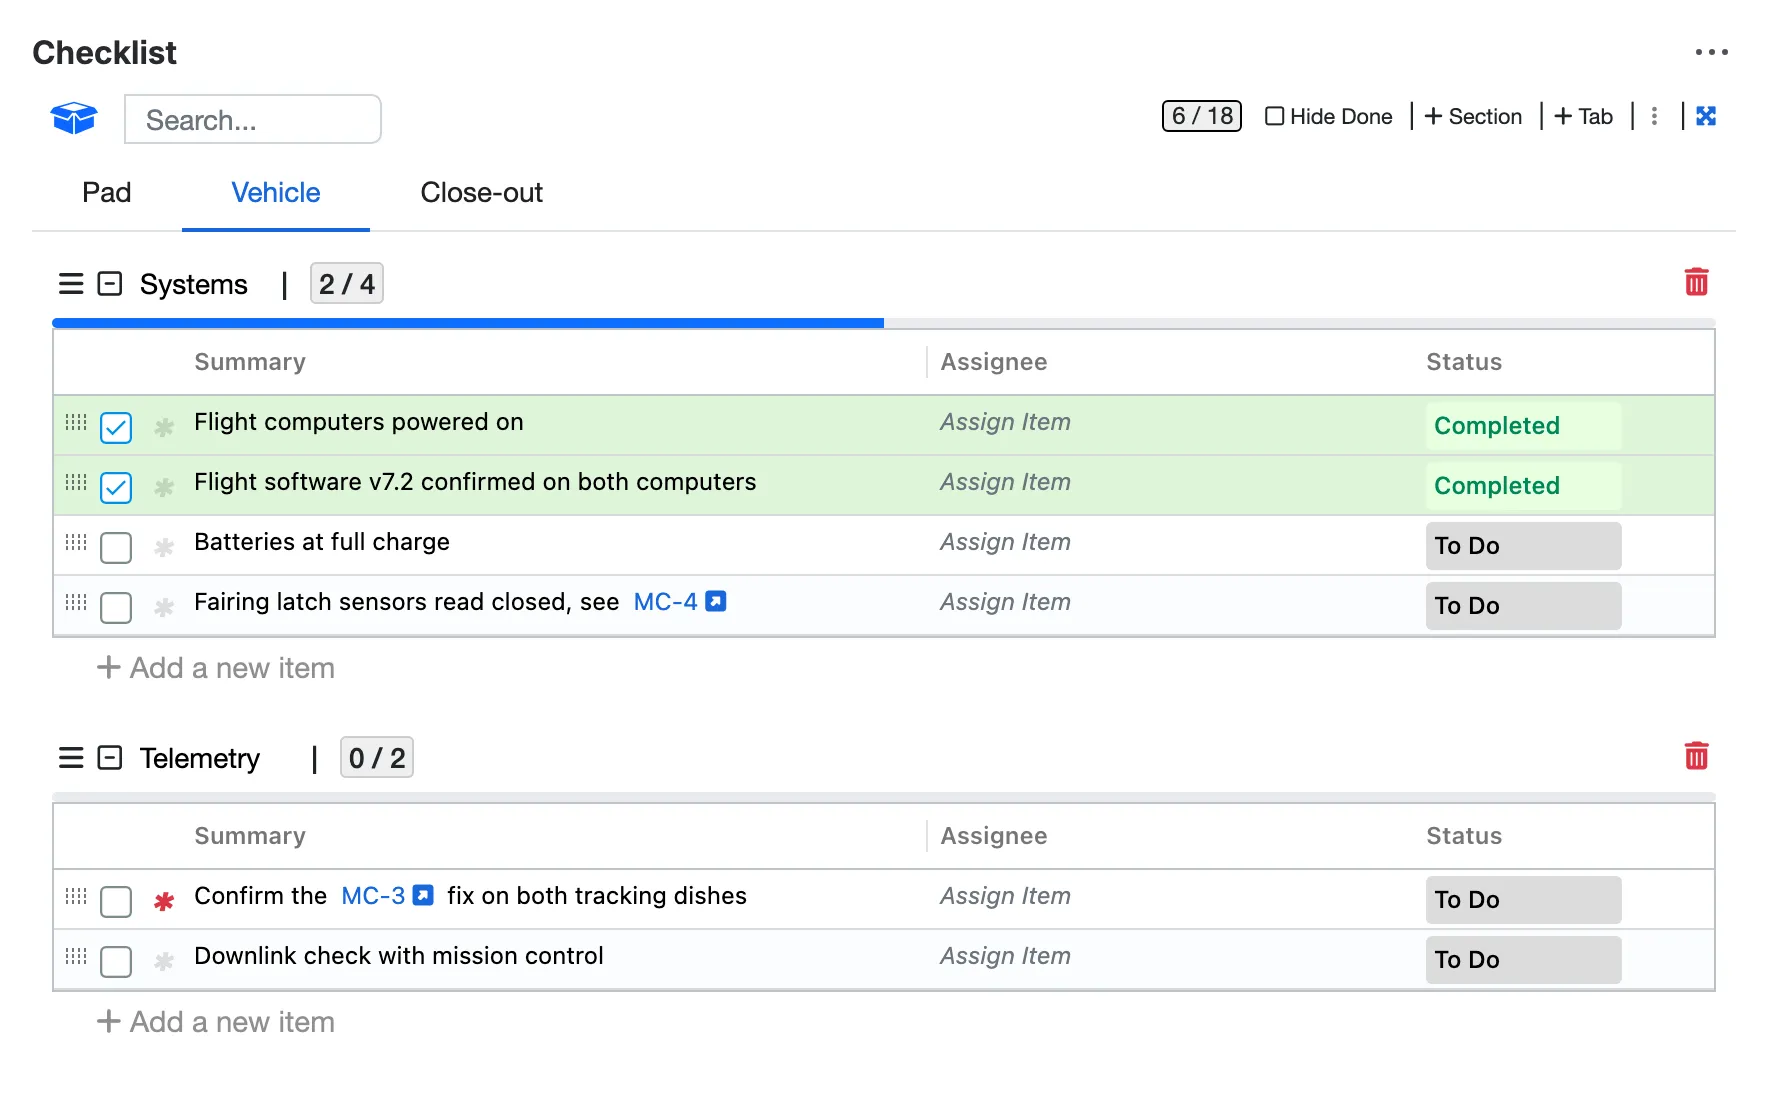Select the Vehicle tab
1768x1106 pixels.
pyautogui.click(x=276, y=192)
